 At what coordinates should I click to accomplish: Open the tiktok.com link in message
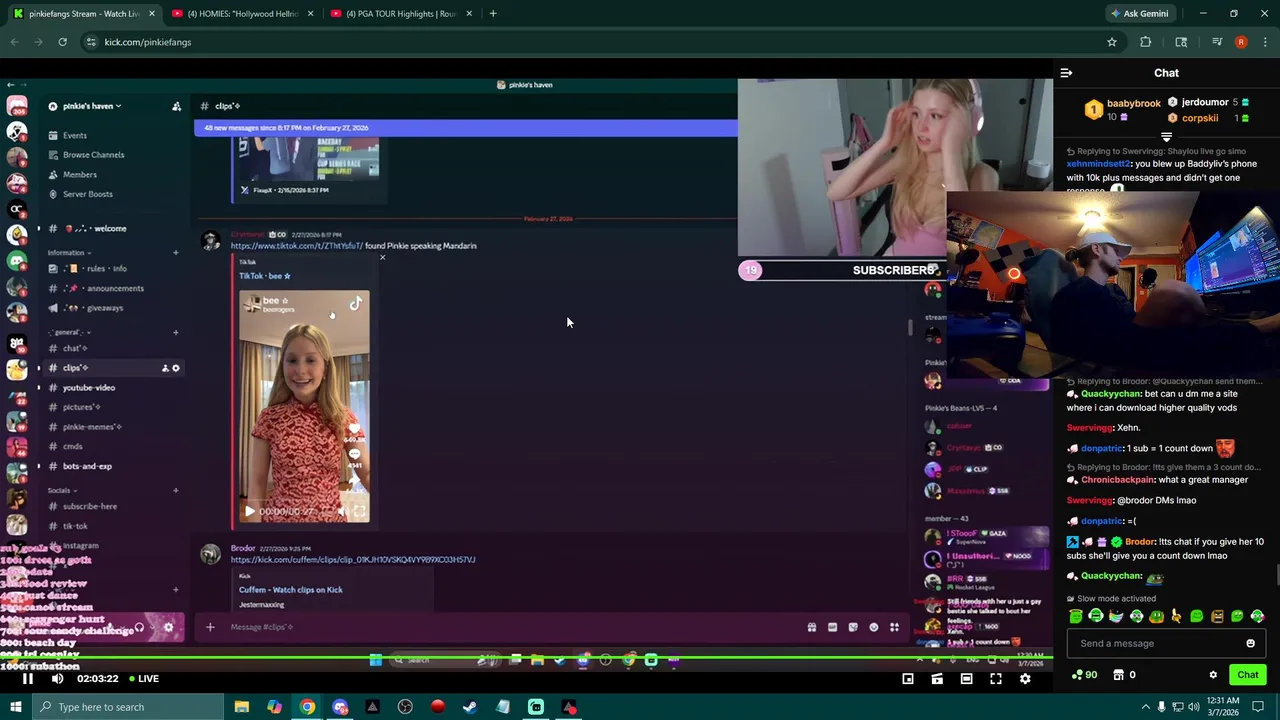pos(296,246)
